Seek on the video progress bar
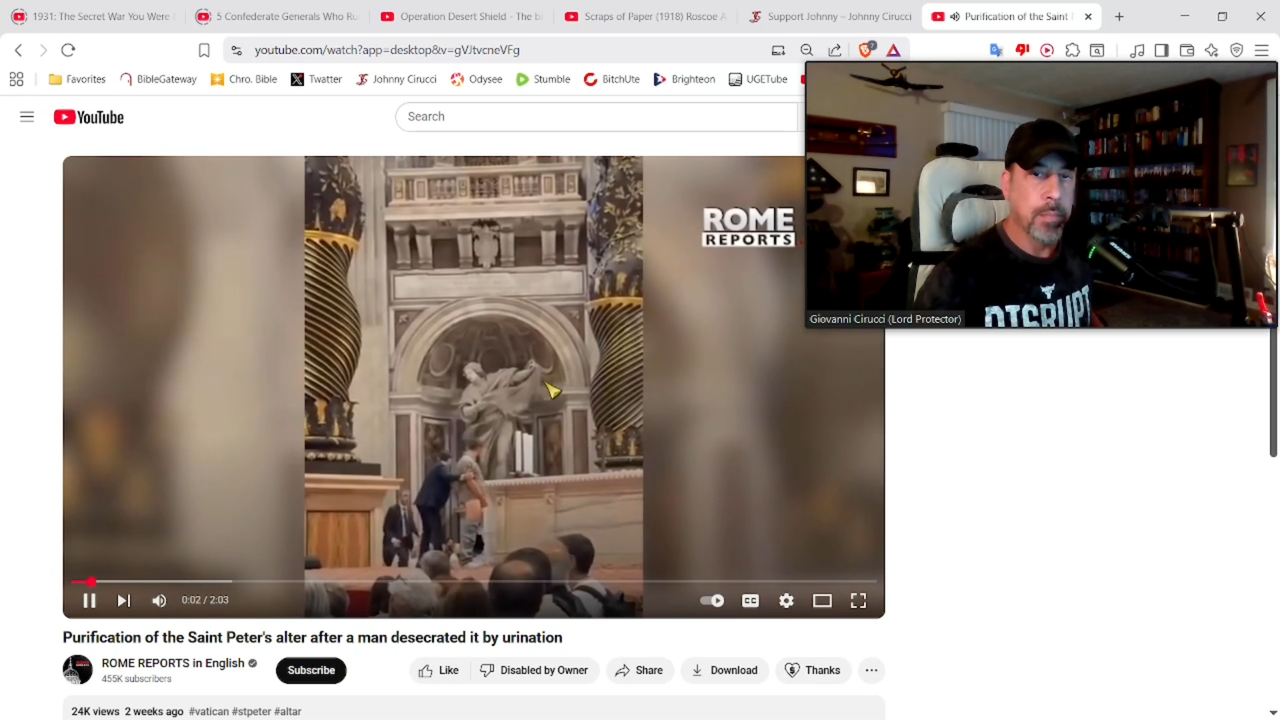The width and height of the screenshot is (1280, 720). click(x=400, y=581)
